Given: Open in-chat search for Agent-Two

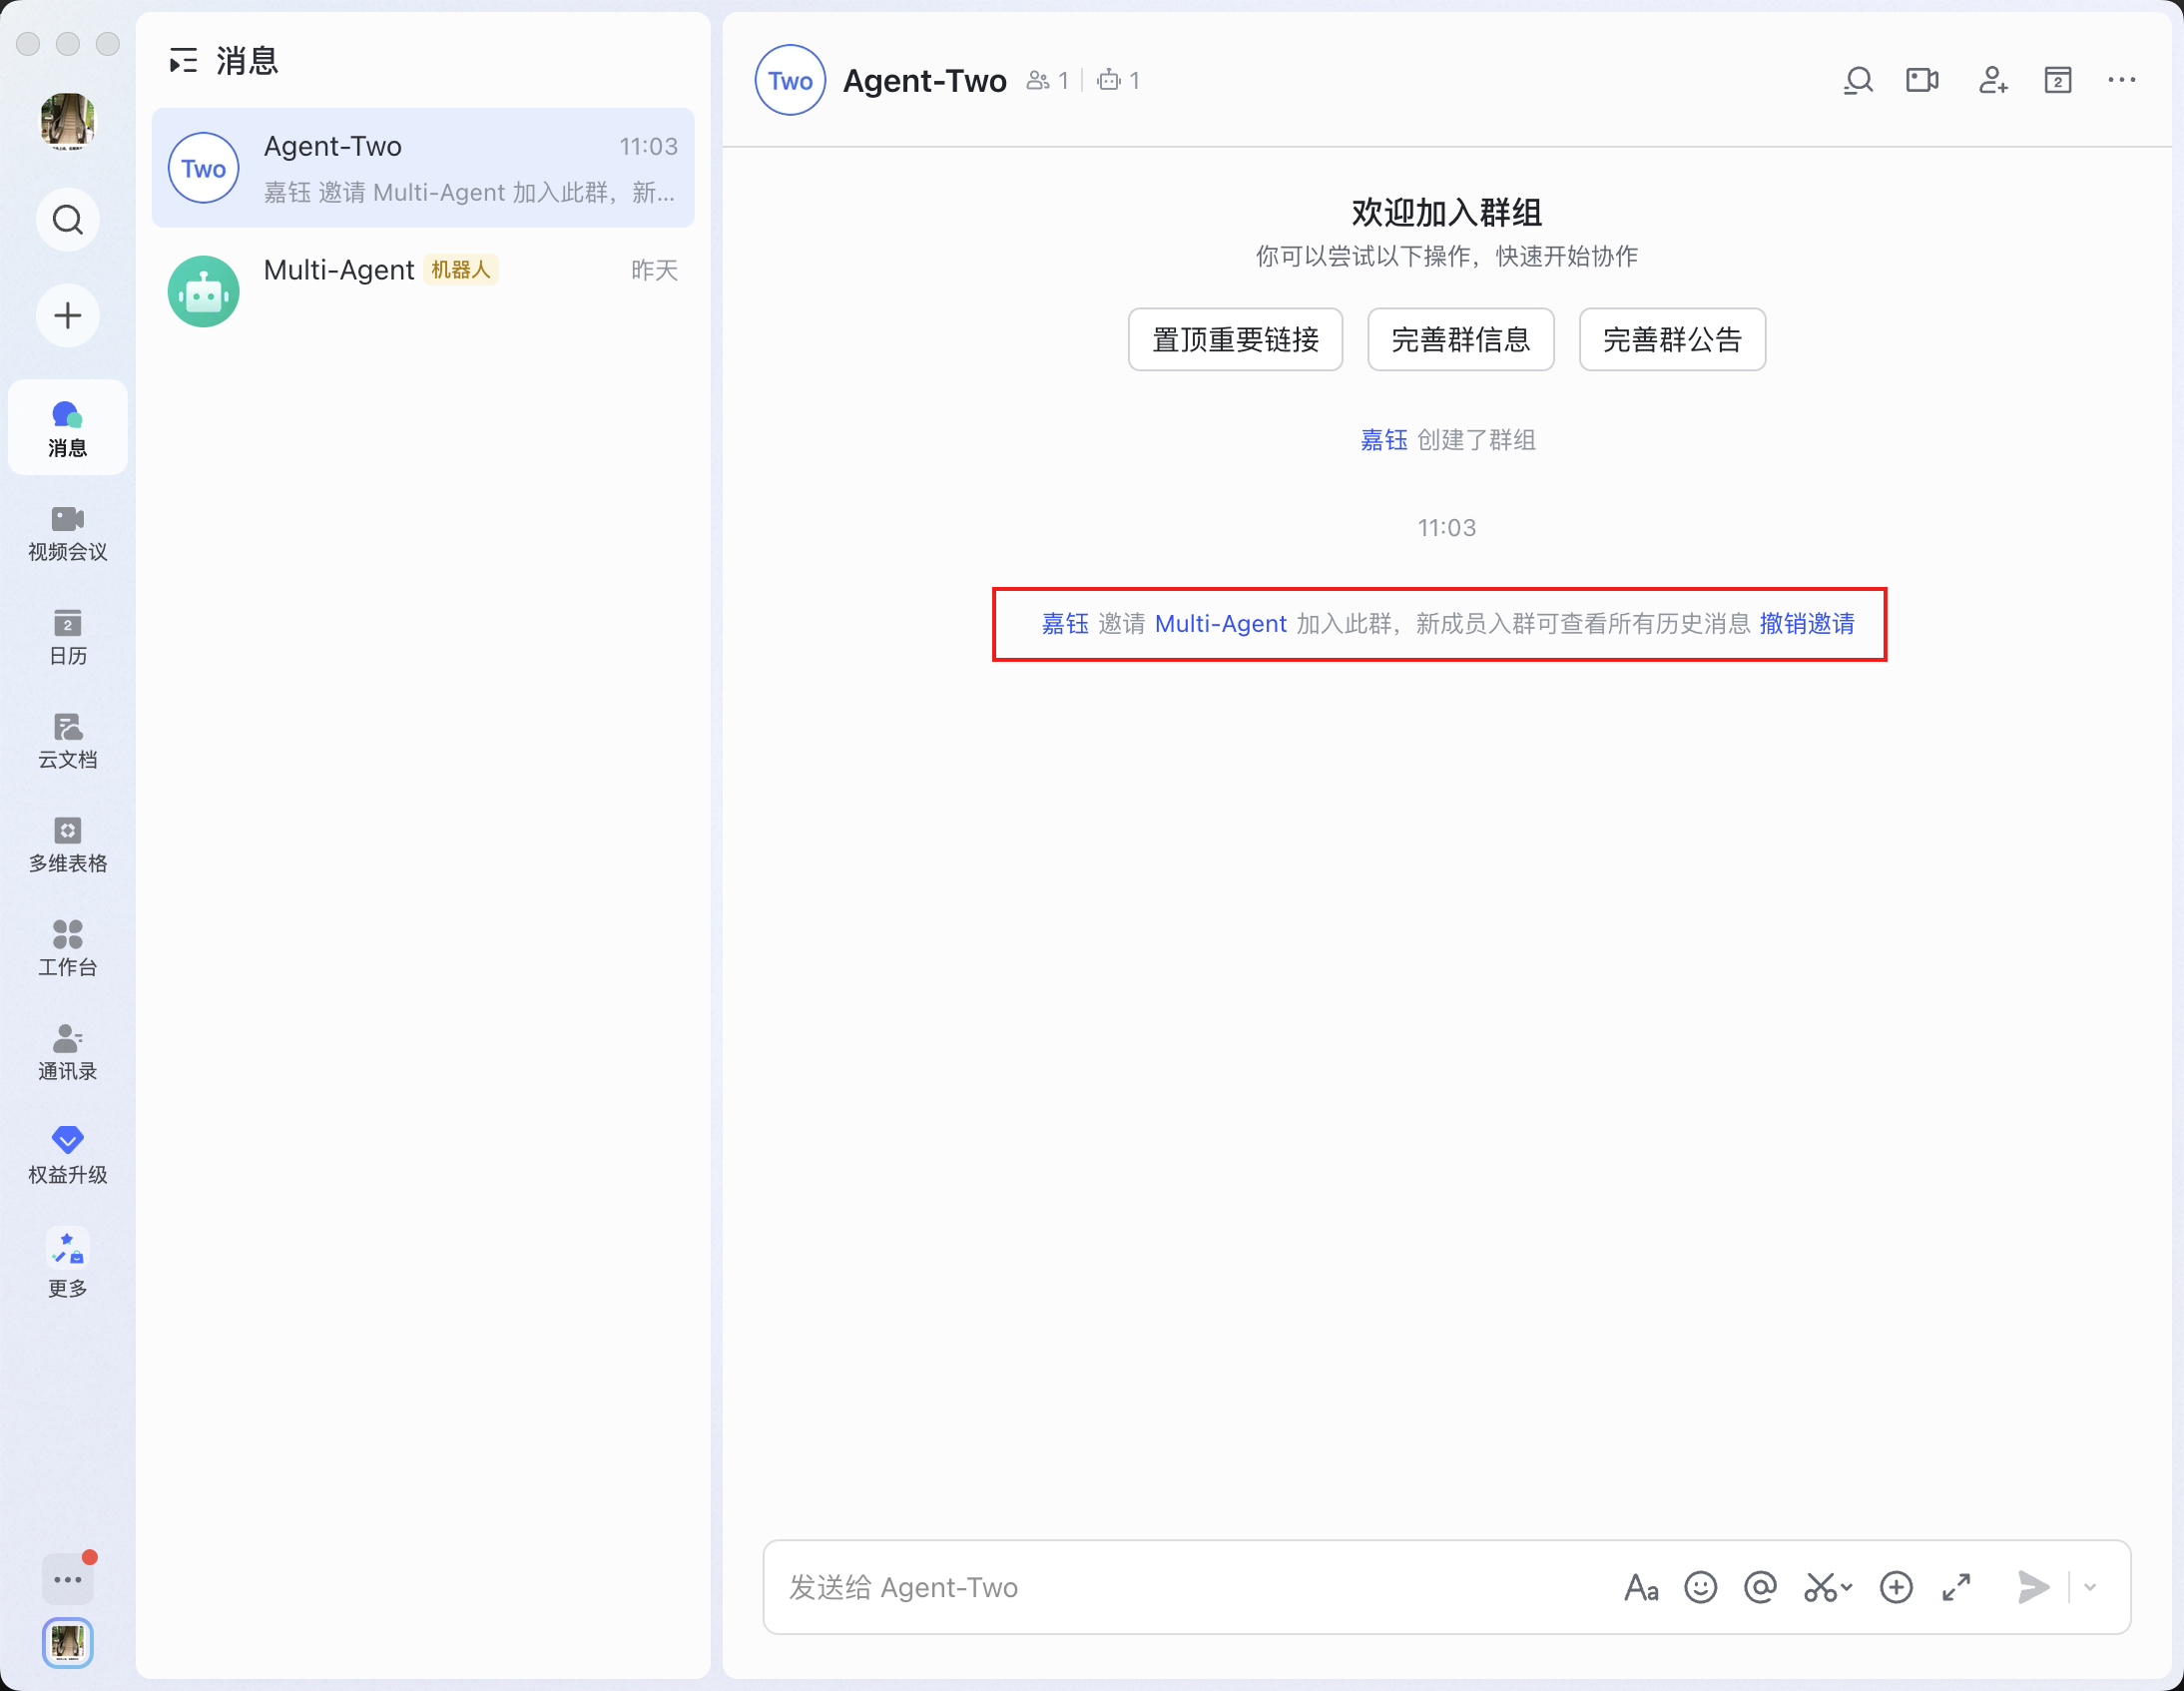Looking at the screenshot, I should pos(1858,80).
